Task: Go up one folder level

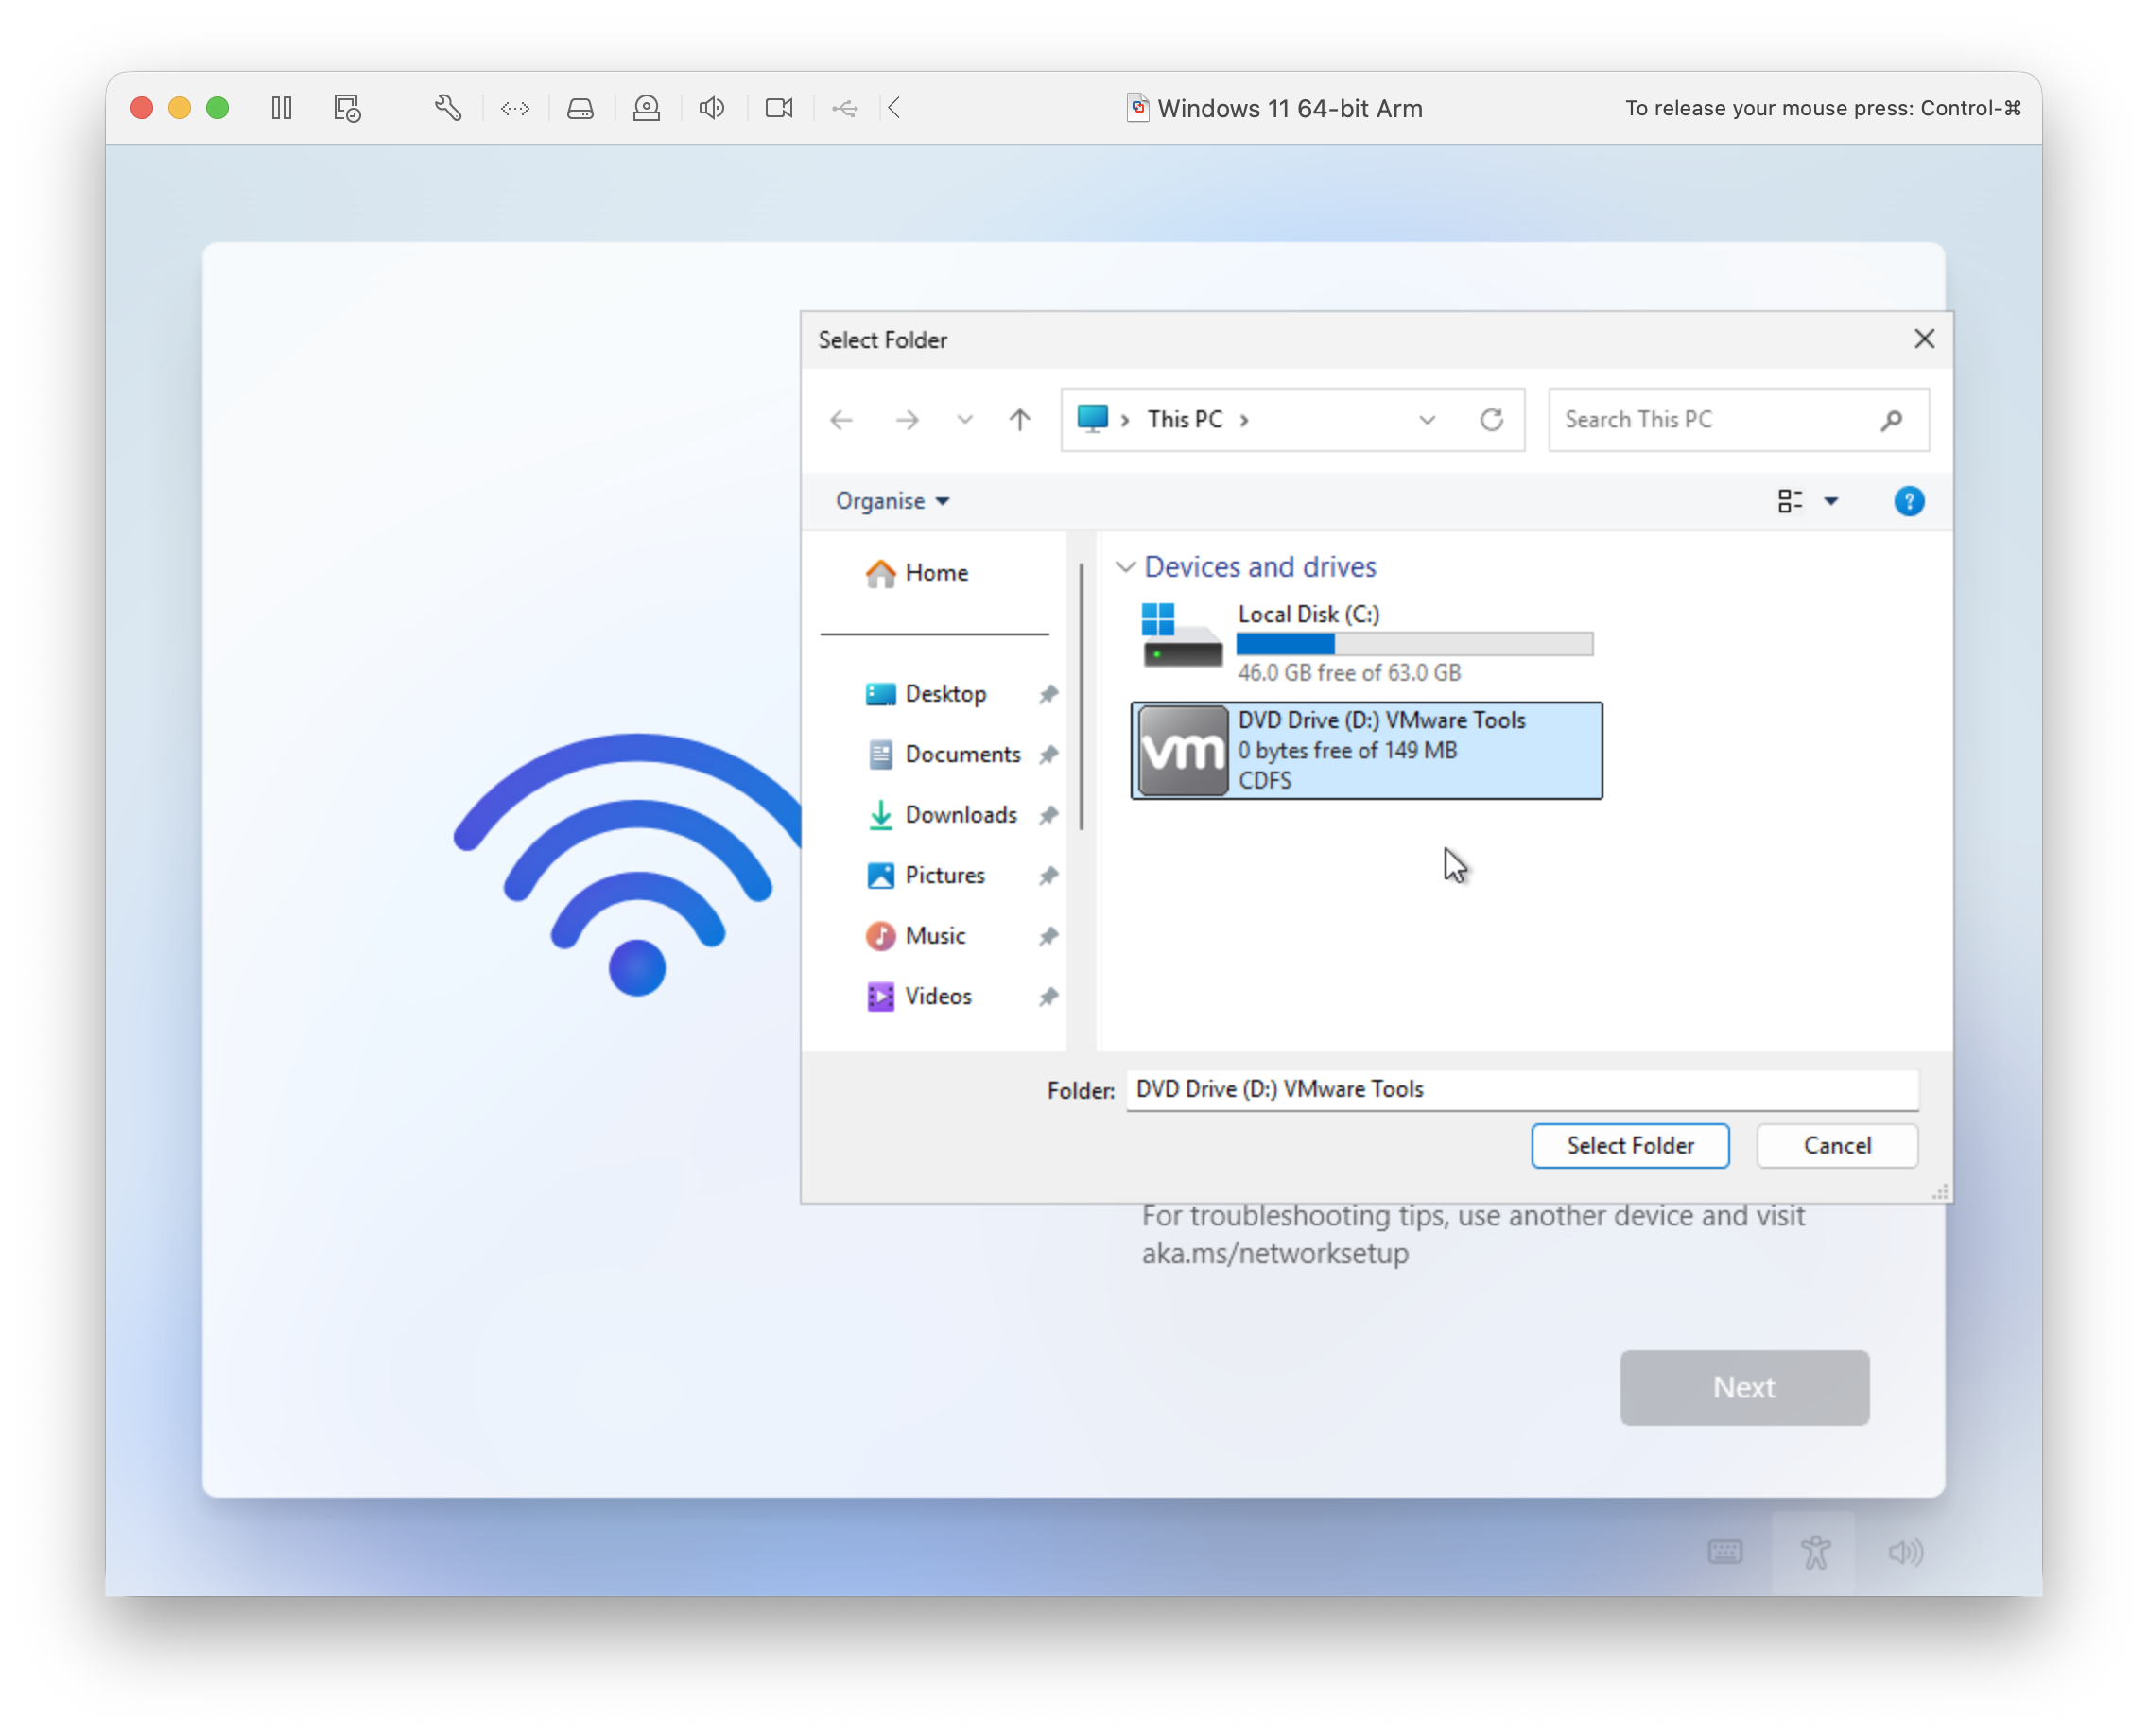Action: (1019, 420)
